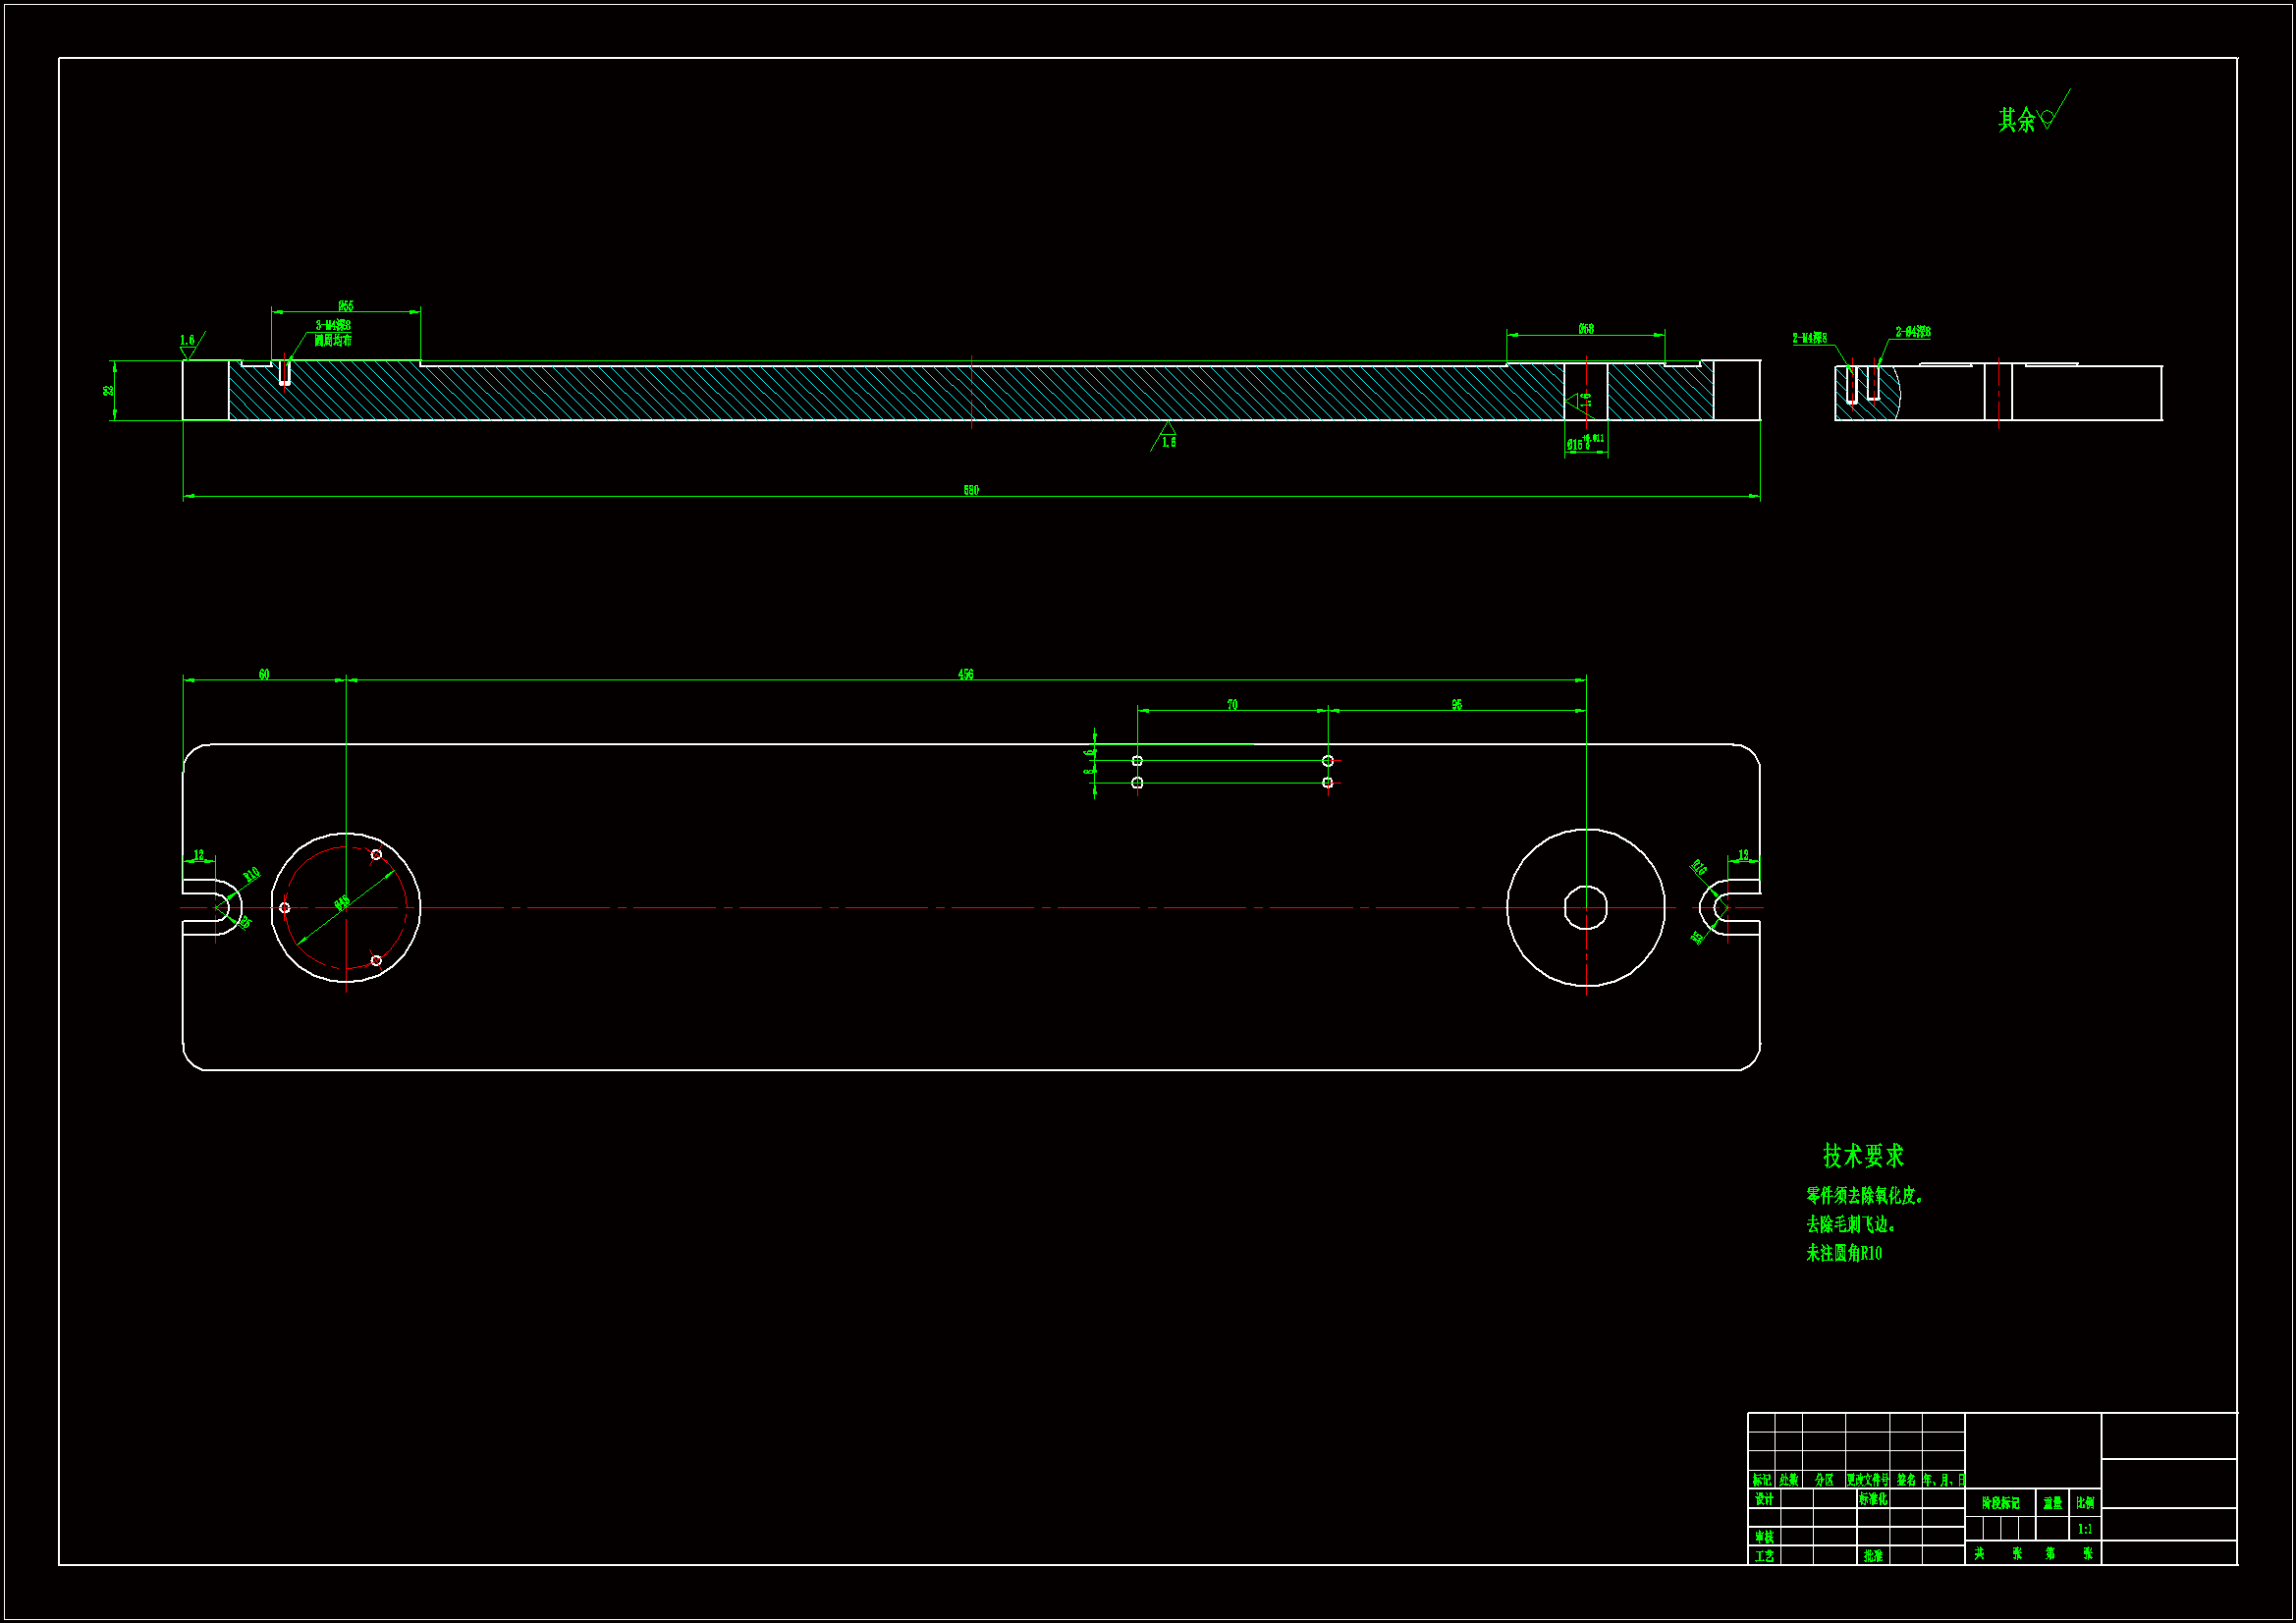Click the 1:1 scale cell in title block

pos(2085,1529)
